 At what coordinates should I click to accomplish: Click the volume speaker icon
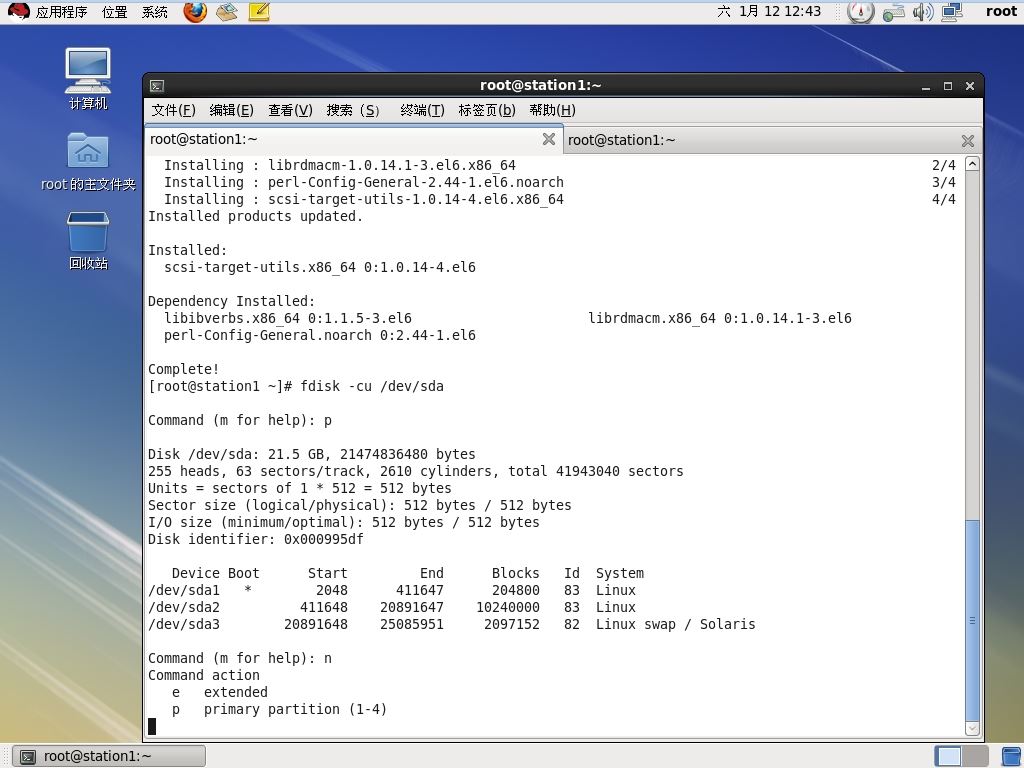pos(923,12)
